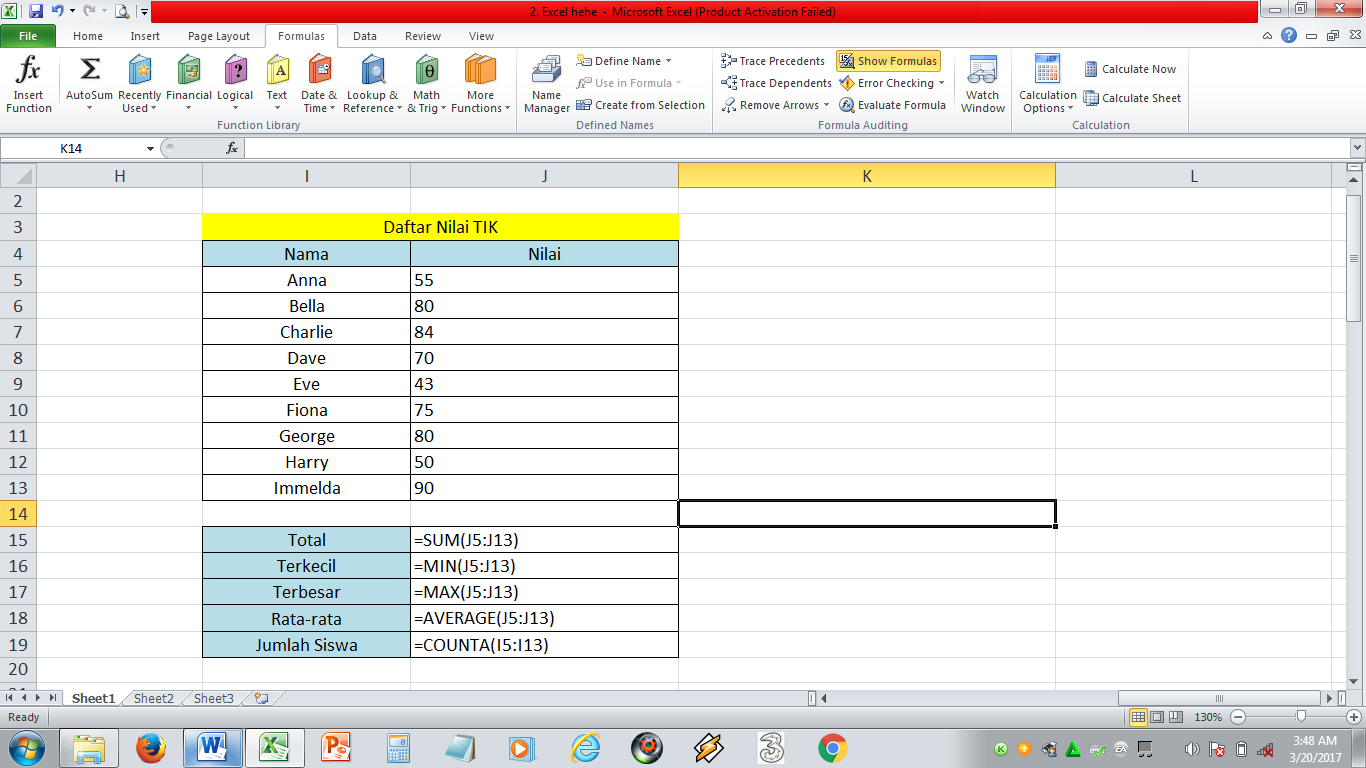Click Trace Precedents
The image size is (1366, 768).
(773, 61)
